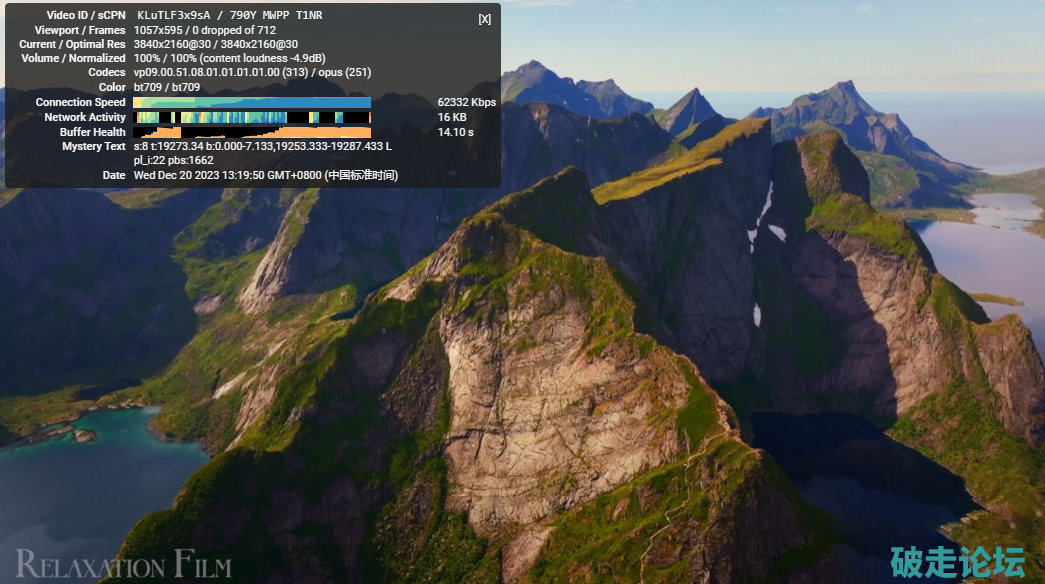Click the Buffer Health label
1045x584 pixels.
pyautogui.click(x=92, y=132)
